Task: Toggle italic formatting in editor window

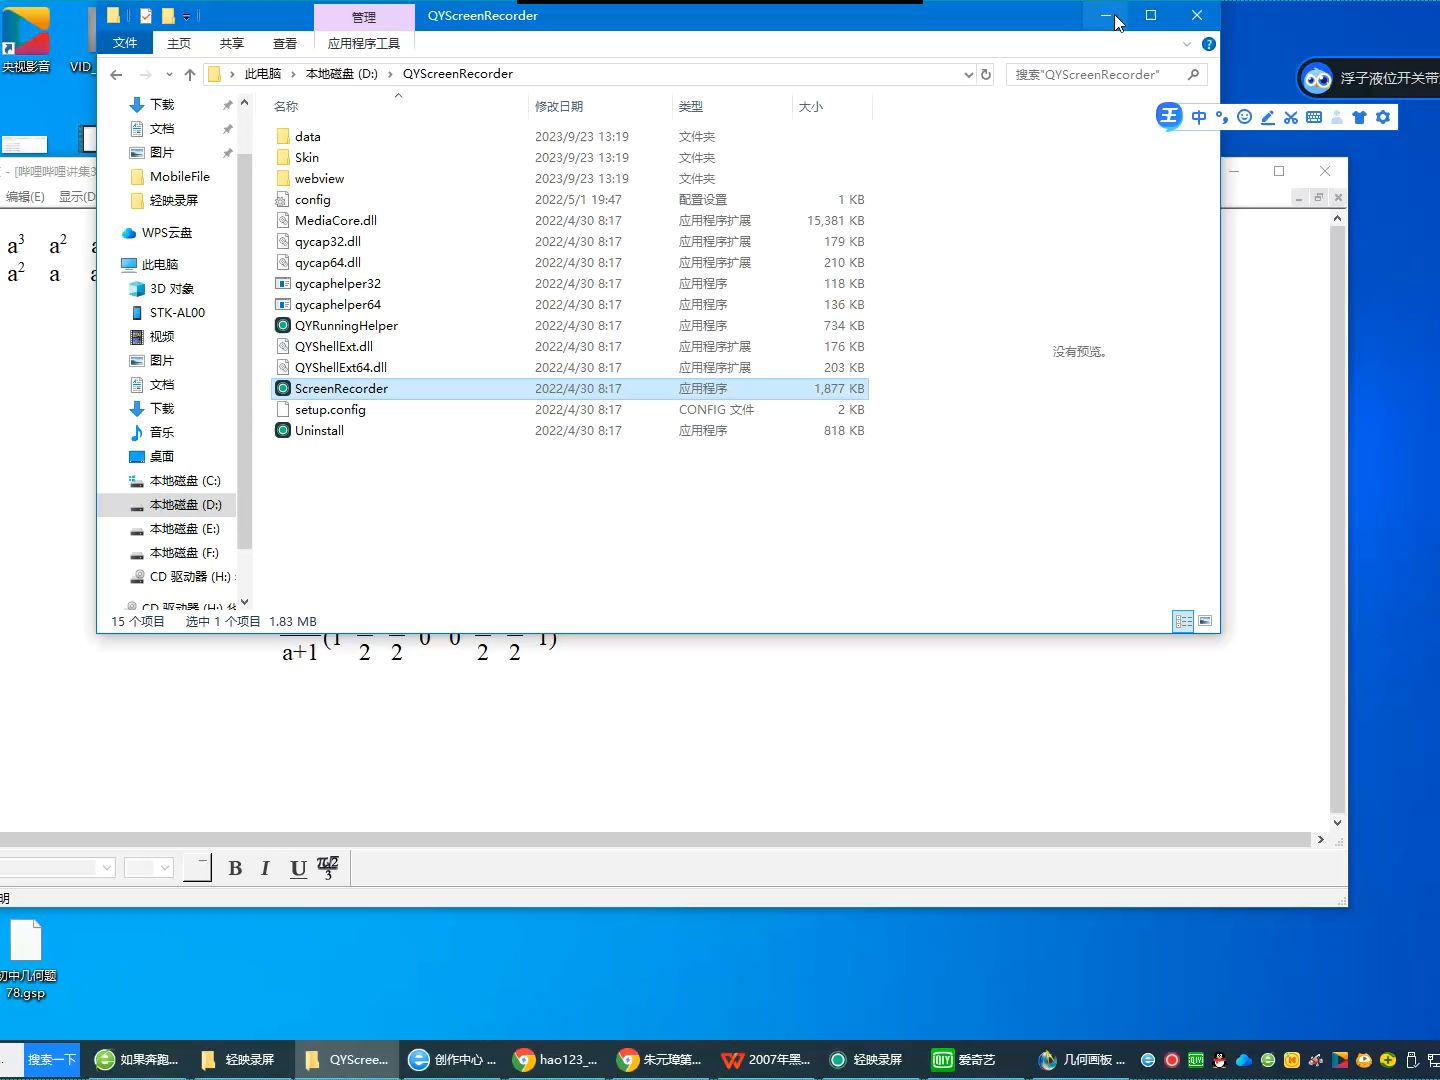Action: pyautogui.click(x=265, y=868)
